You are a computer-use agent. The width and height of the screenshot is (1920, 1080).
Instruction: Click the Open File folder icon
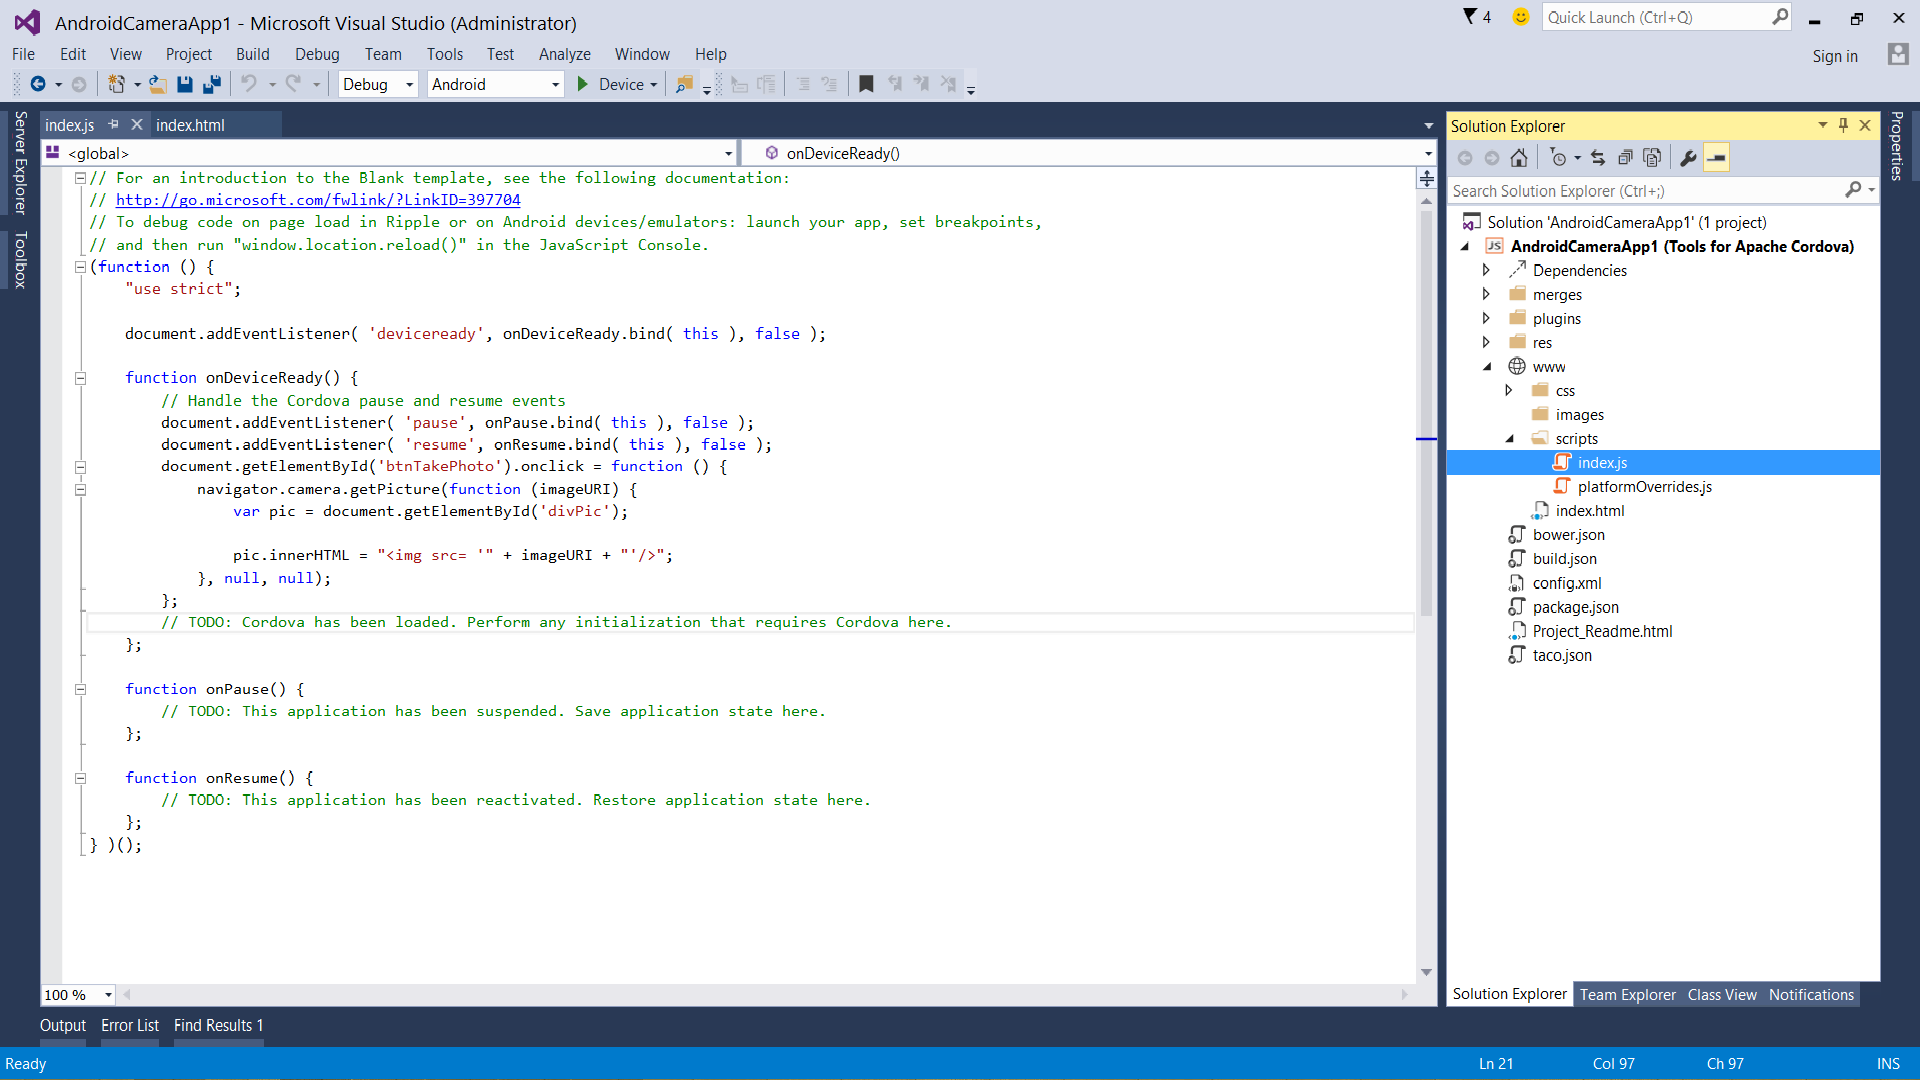click(157, 84)
